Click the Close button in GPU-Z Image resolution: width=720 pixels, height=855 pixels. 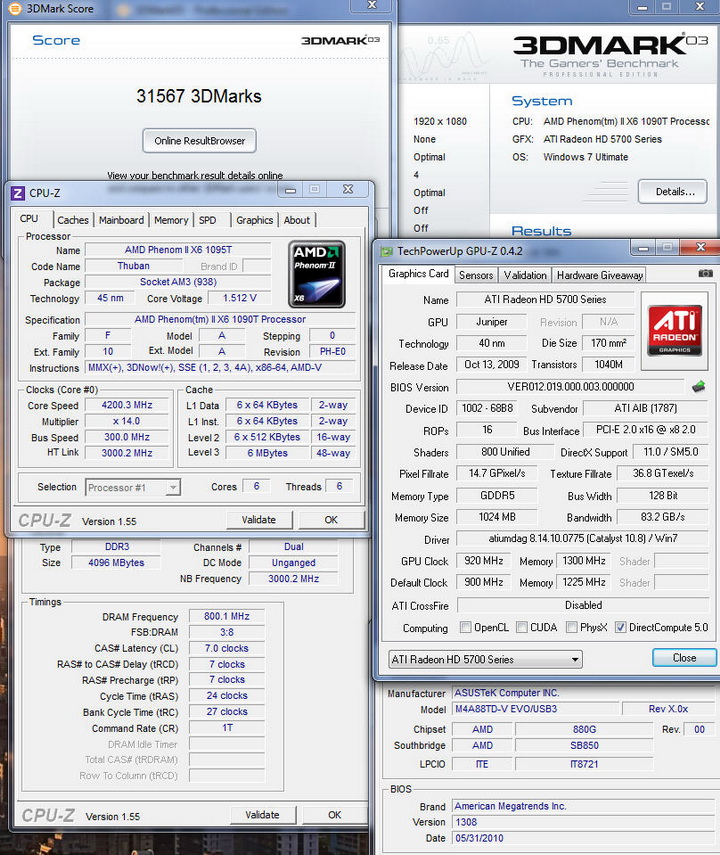point(684,658)
